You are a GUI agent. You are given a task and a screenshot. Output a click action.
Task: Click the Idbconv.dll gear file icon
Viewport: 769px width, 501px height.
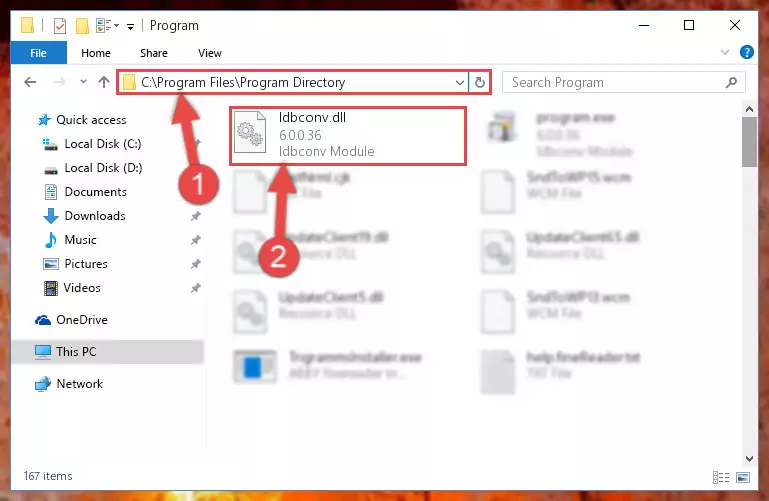coord(250,133)
